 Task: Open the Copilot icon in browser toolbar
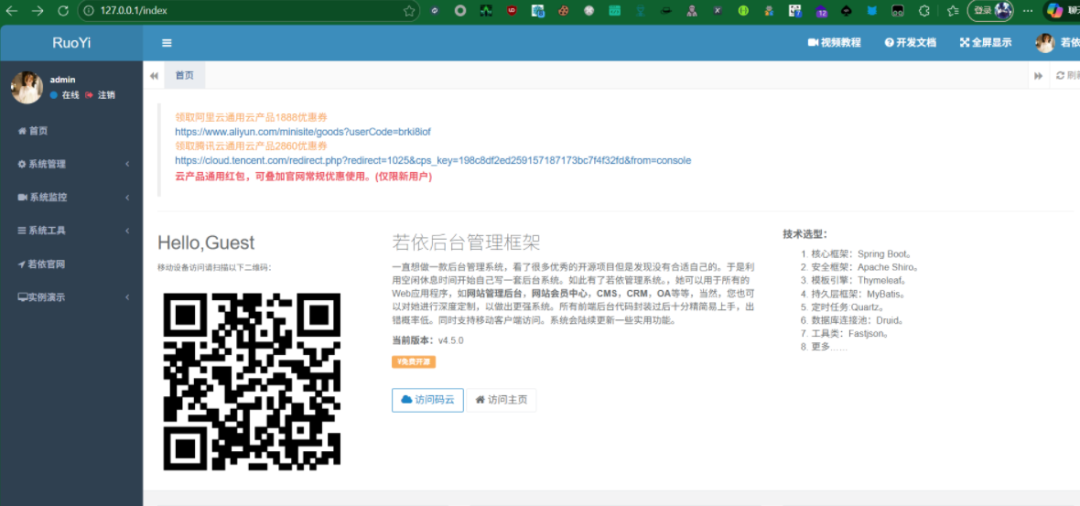1054,11
